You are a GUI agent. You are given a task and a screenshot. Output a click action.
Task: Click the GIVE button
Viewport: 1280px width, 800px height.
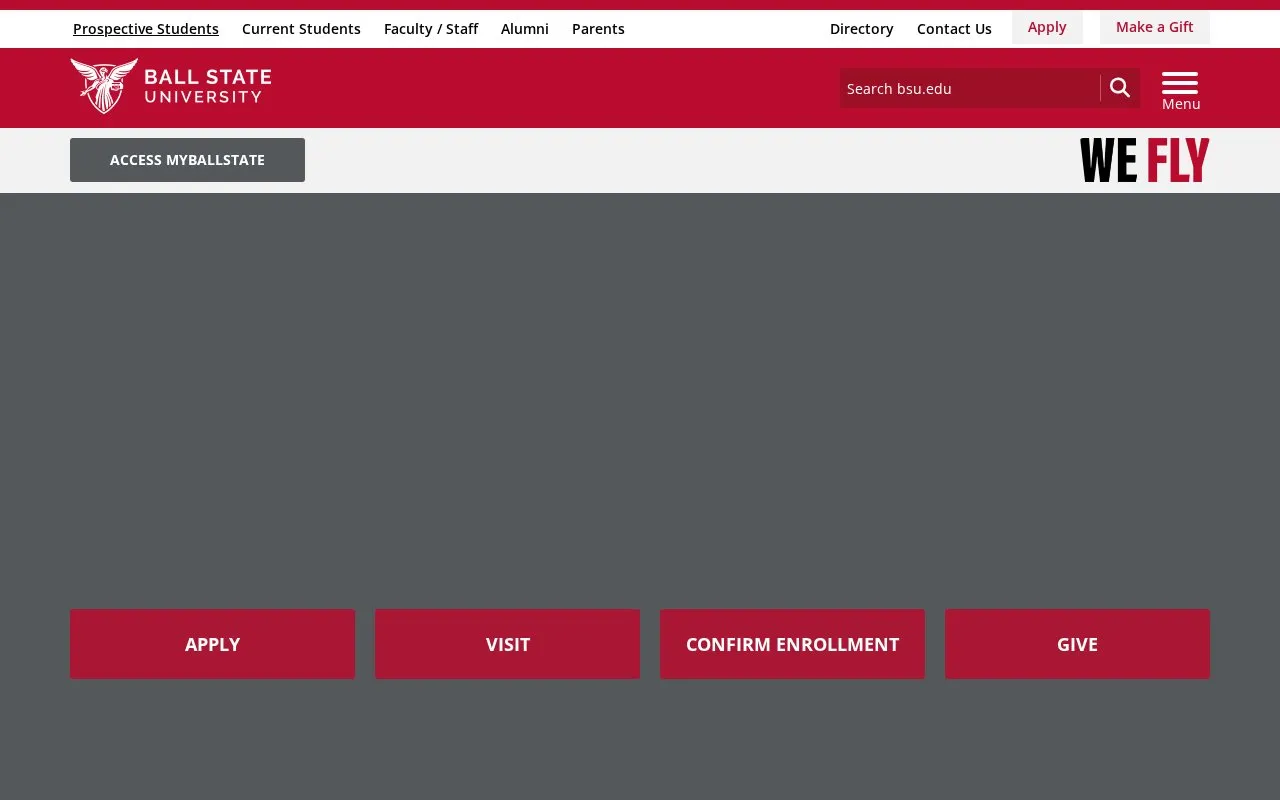pos(1077,644)
